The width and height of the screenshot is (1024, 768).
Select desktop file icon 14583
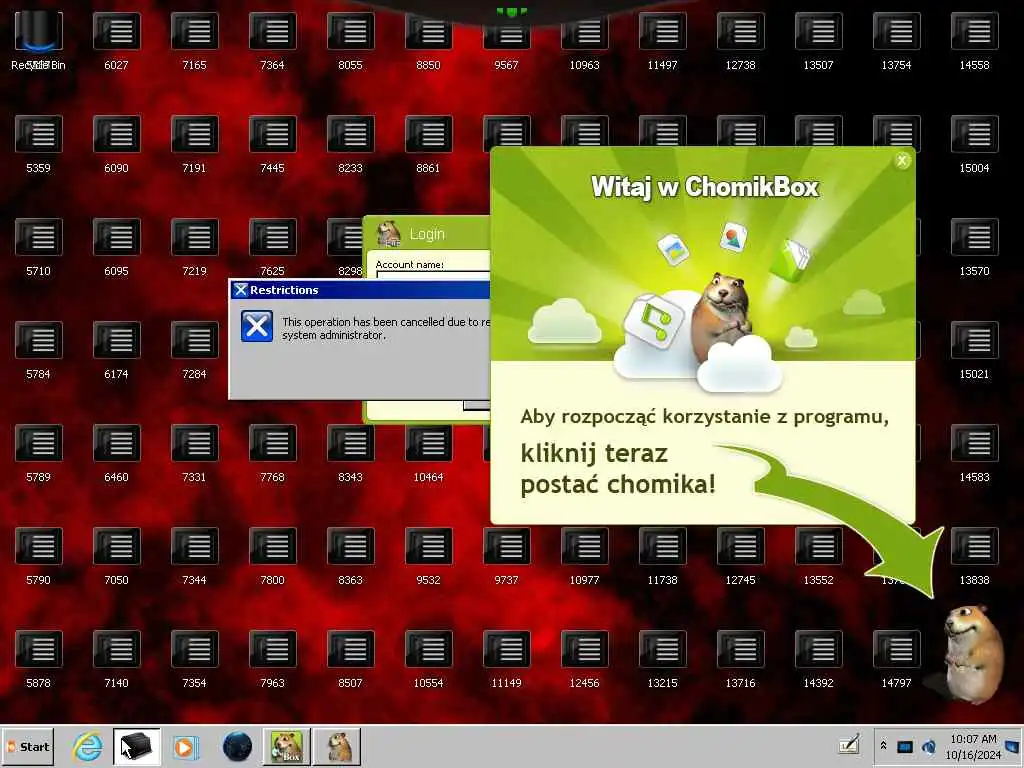click(974, 453)
